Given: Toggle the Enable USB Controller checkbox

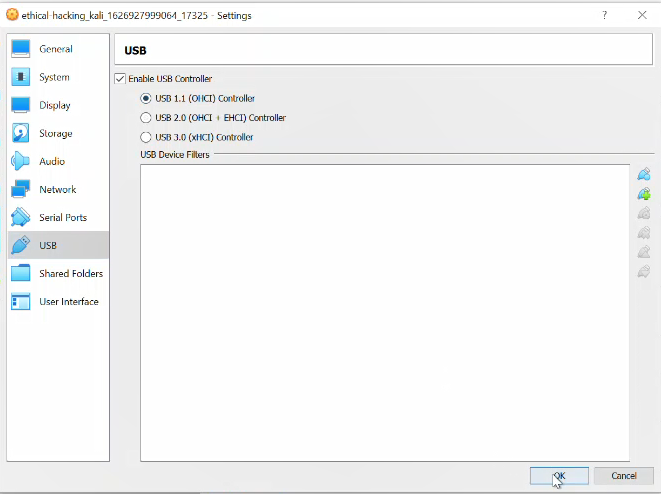Looking at the screenshot, I should 120,79.
